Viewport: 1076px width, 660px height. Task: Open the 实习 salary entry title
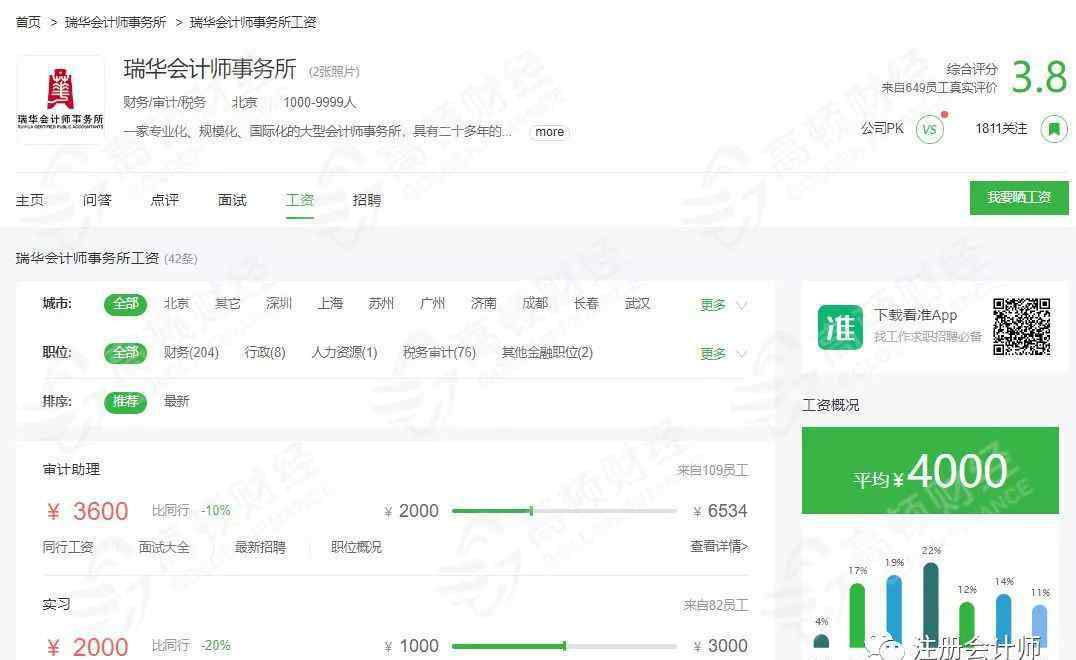click(56, 604)
